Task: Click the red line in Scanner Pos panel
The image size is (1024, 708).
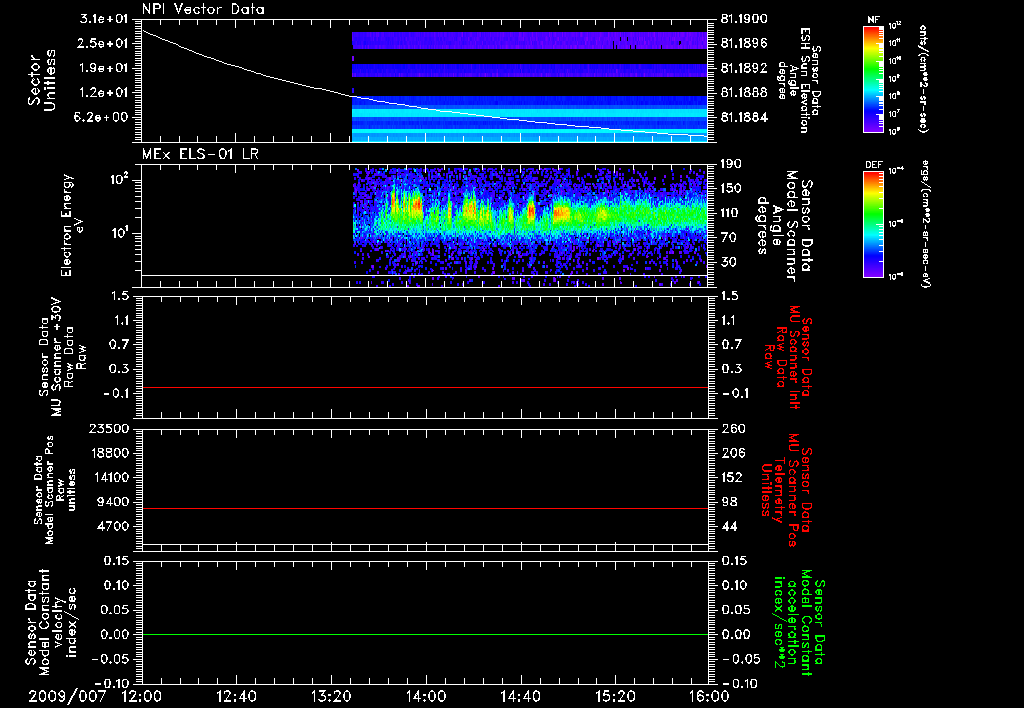Action: click(x=425, y=508)
